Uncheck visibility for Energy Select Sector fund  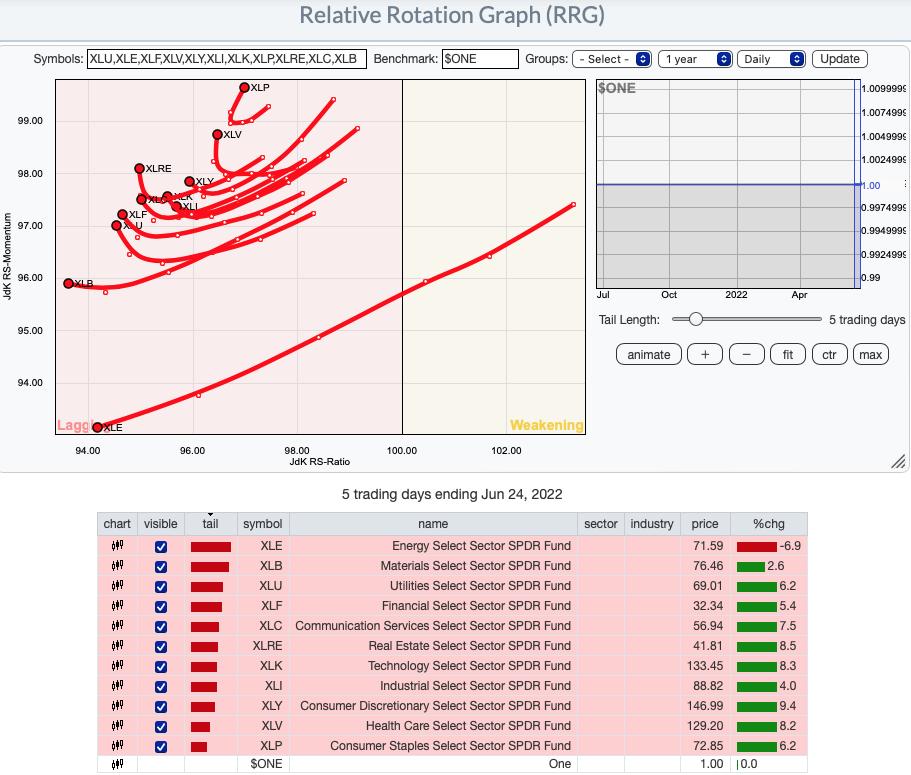161,547
